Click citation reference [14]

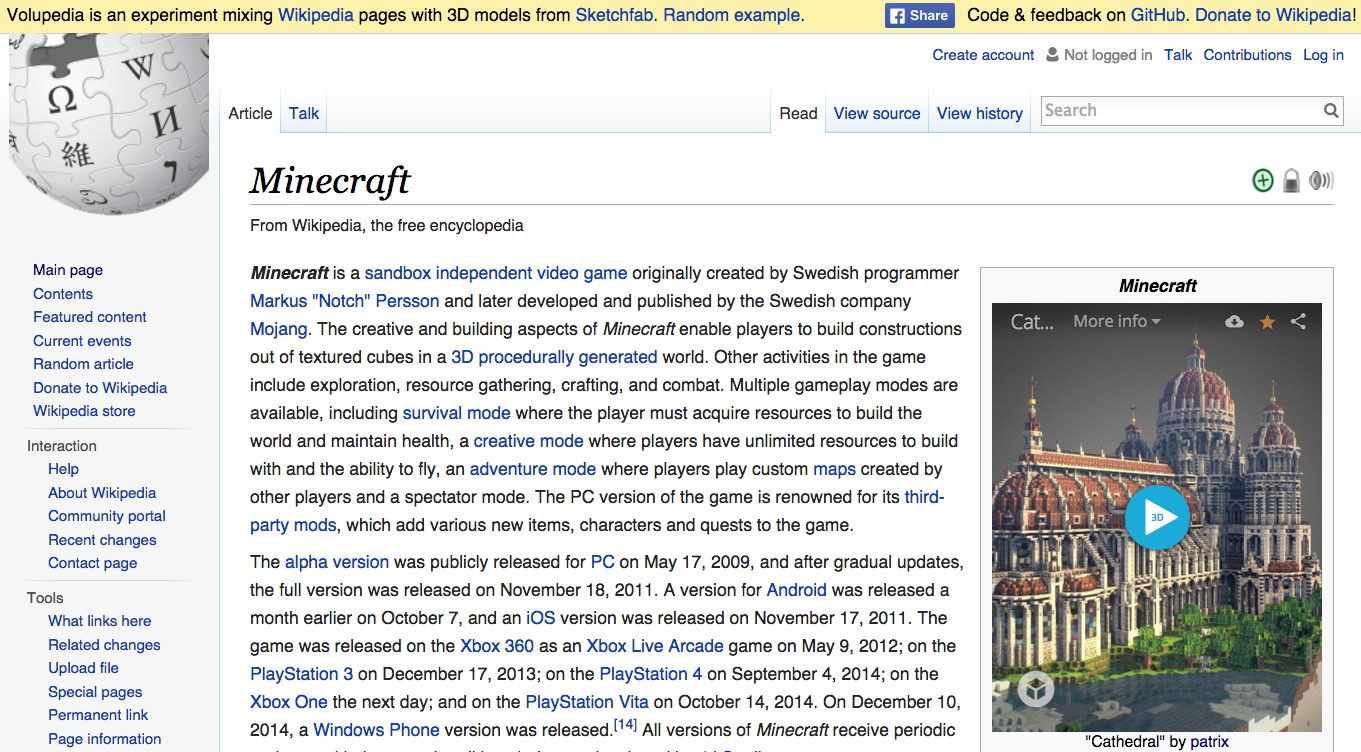tap(626, 724)
